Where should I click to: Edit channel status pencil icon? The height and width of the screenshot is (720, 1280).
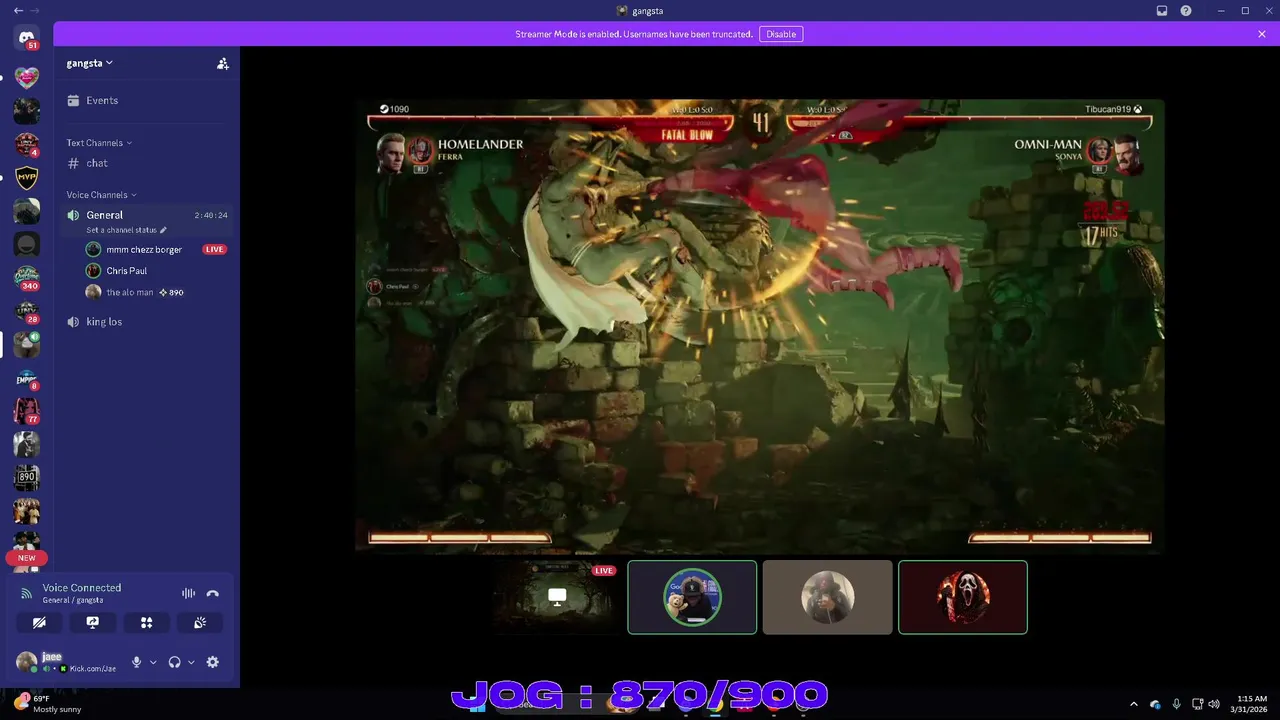tap(163, 230)
